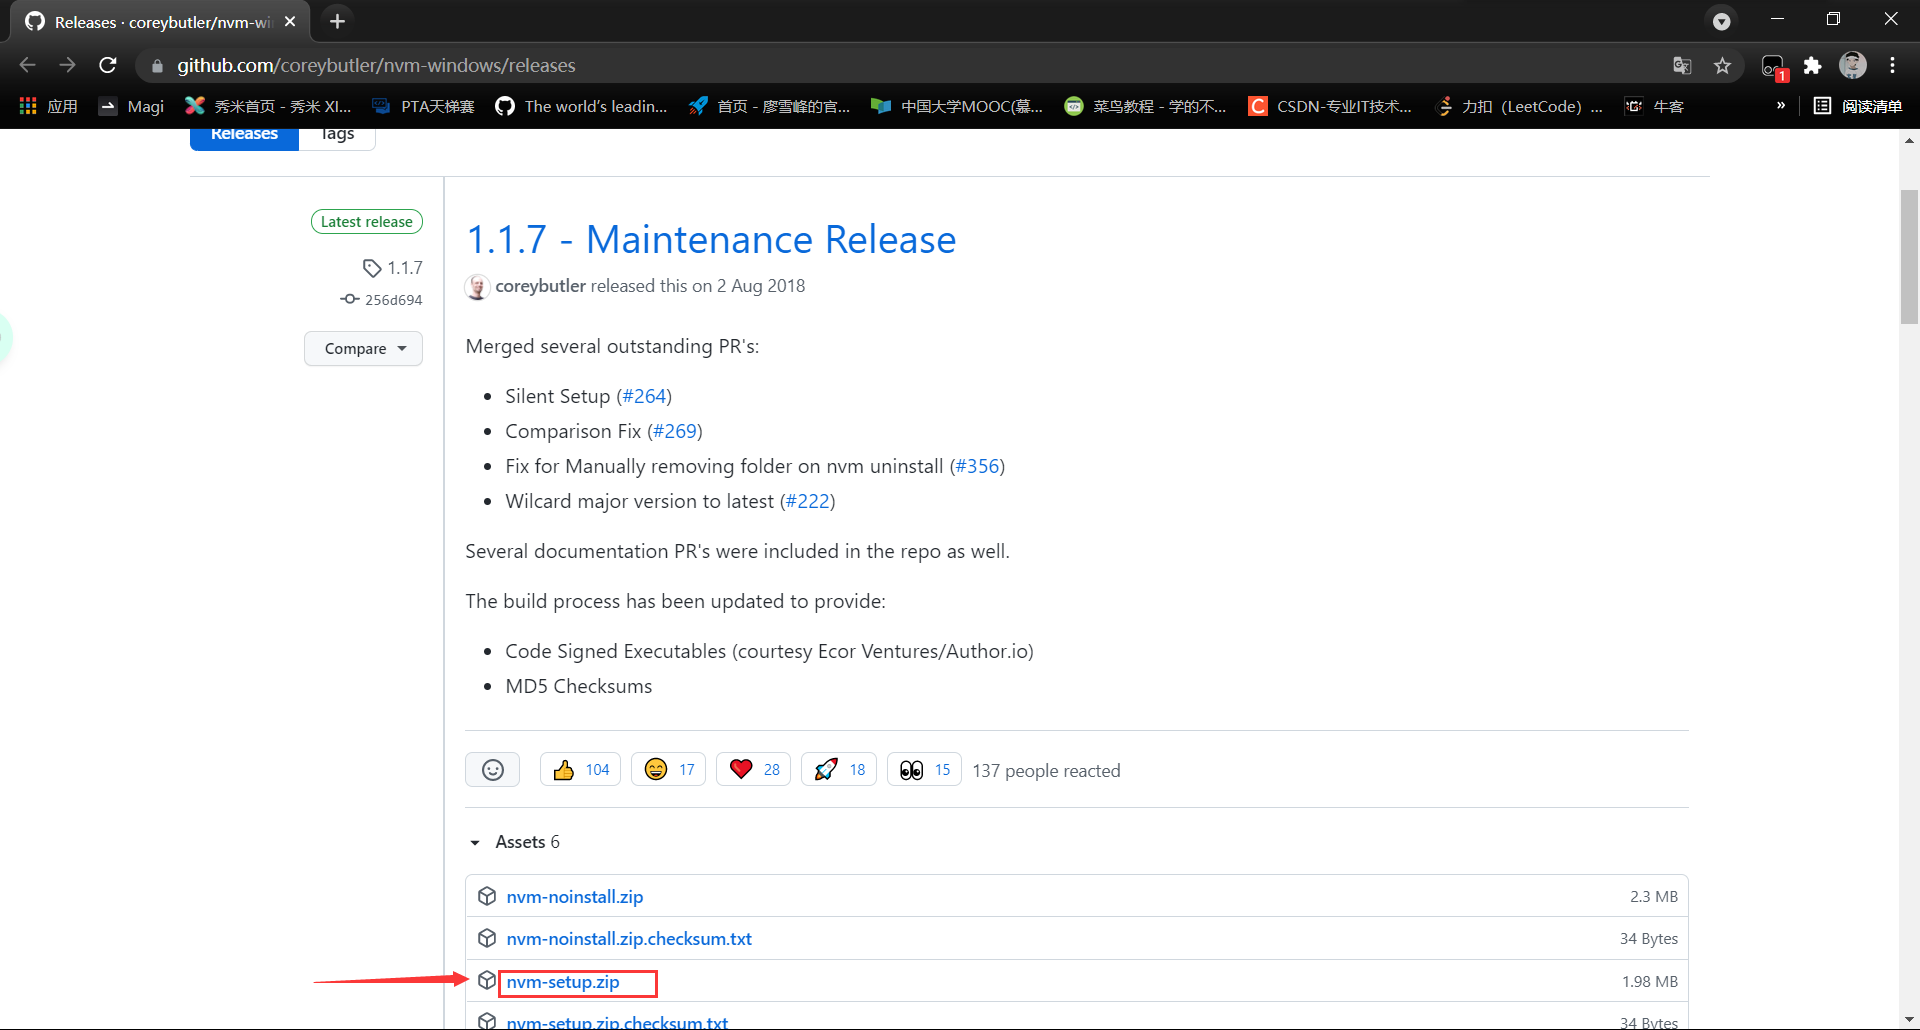Click the Latest release badge

click(367, 222)
